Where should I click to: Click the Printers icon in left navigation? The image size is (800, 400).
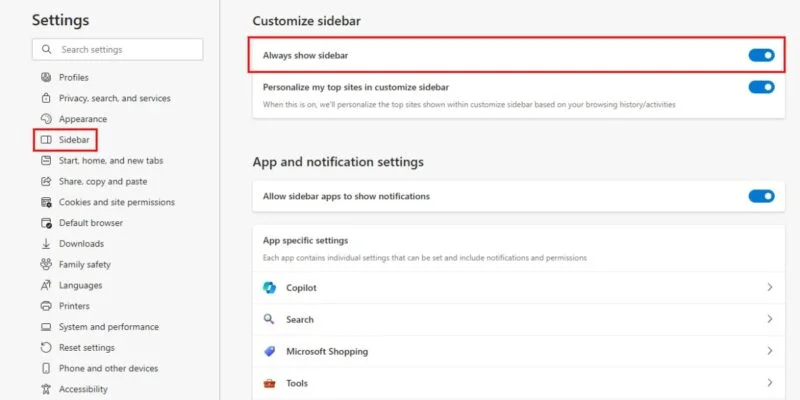coord(46,306)
